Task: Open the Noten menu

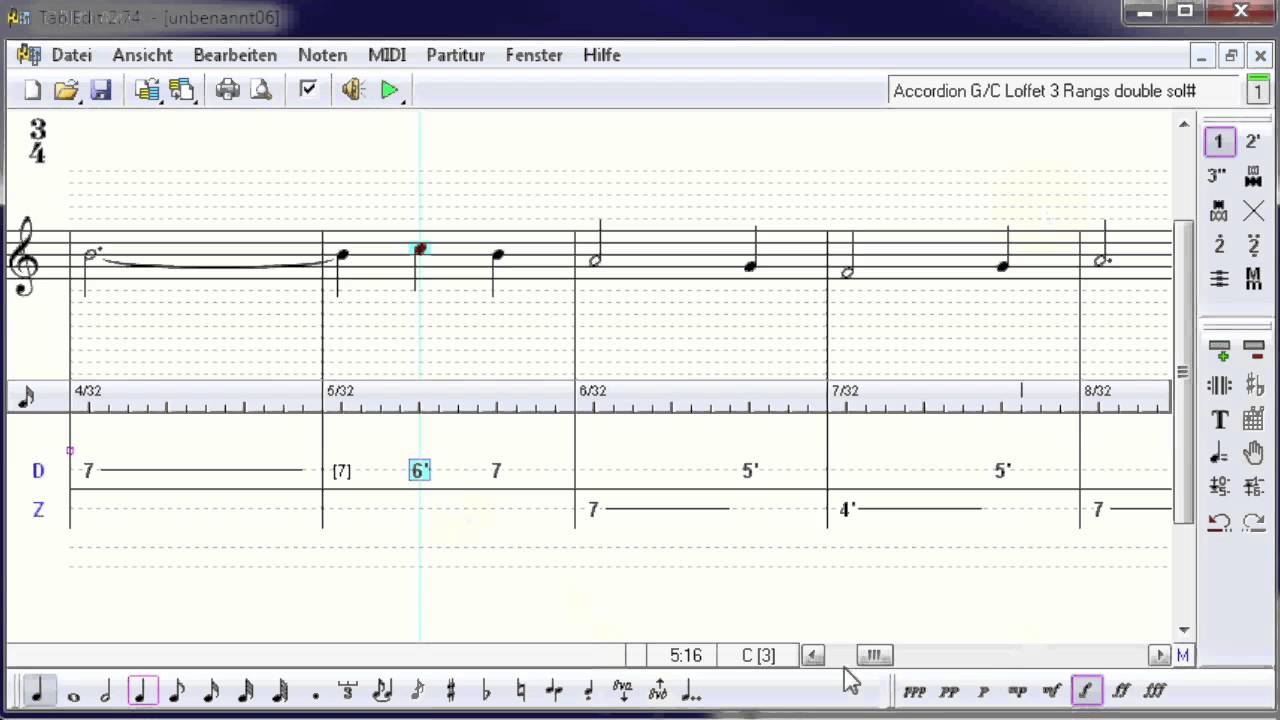Action: click(x=323, y=55)
